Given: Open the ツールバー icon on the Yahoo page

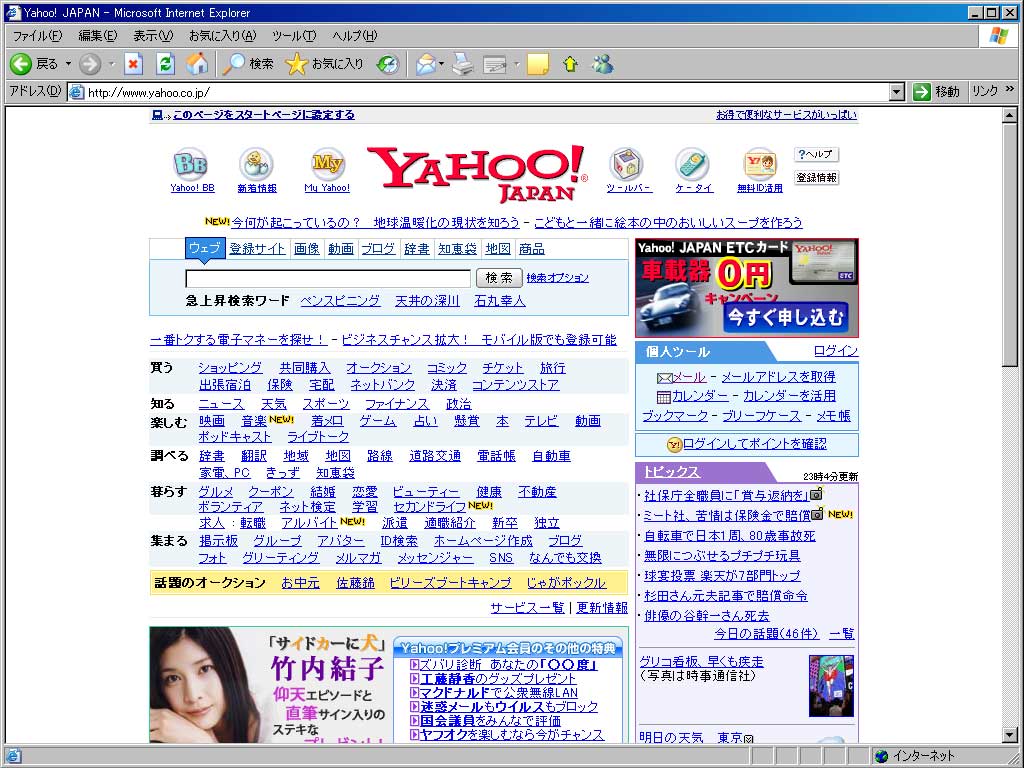Looking at the screenshot, I should (x=628, y=163).
